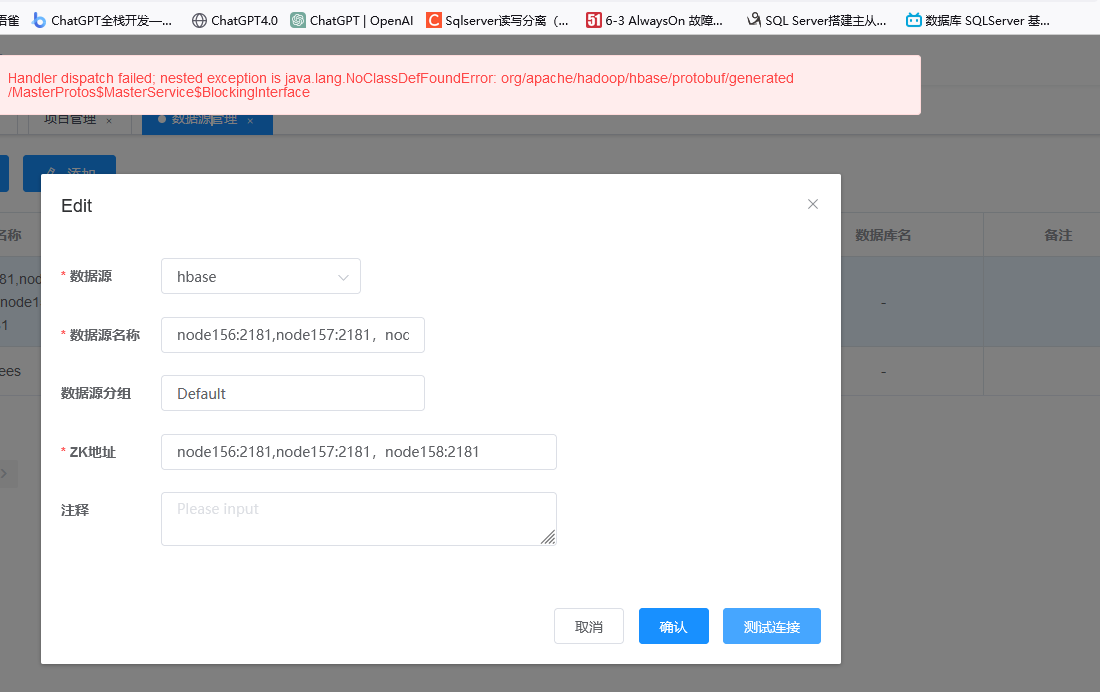The height and width of the screenshot is (692, 1100).
Task: Click the 确认 button
Action: point(673,626)
